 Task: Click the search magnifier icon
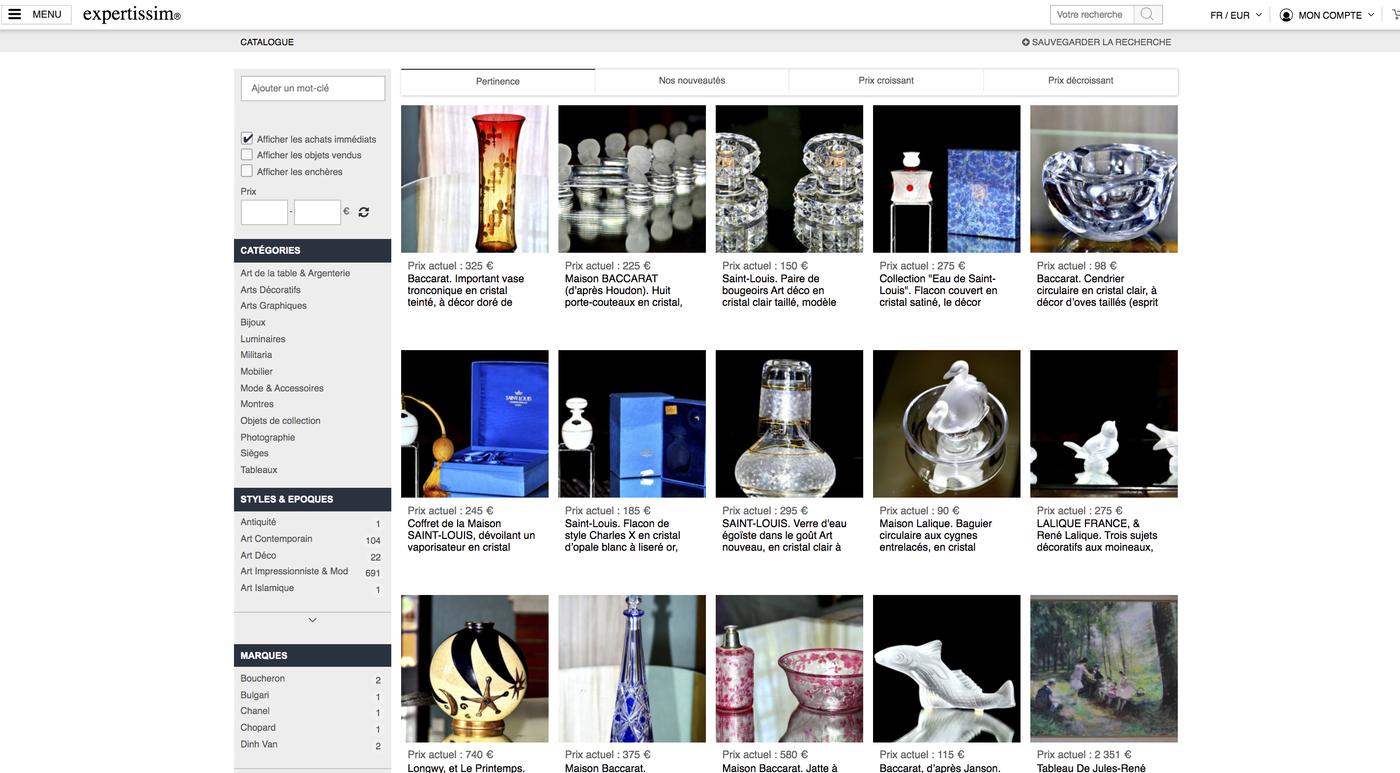pyautogui.click(x=1147, y=14)
